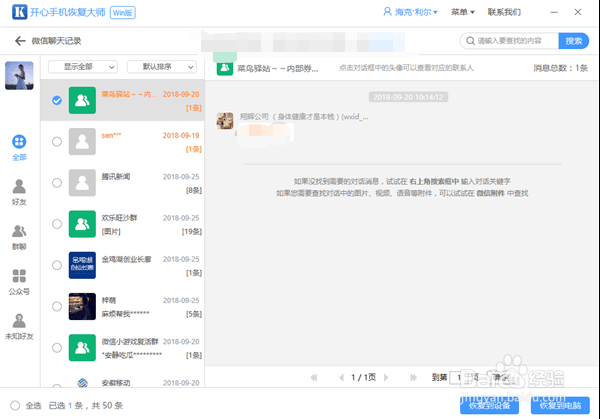Image resolution: width=600 pixels, height=419 pixels.
Task: Click the 安徽移动 logo avatar
Action: point(82,382)
